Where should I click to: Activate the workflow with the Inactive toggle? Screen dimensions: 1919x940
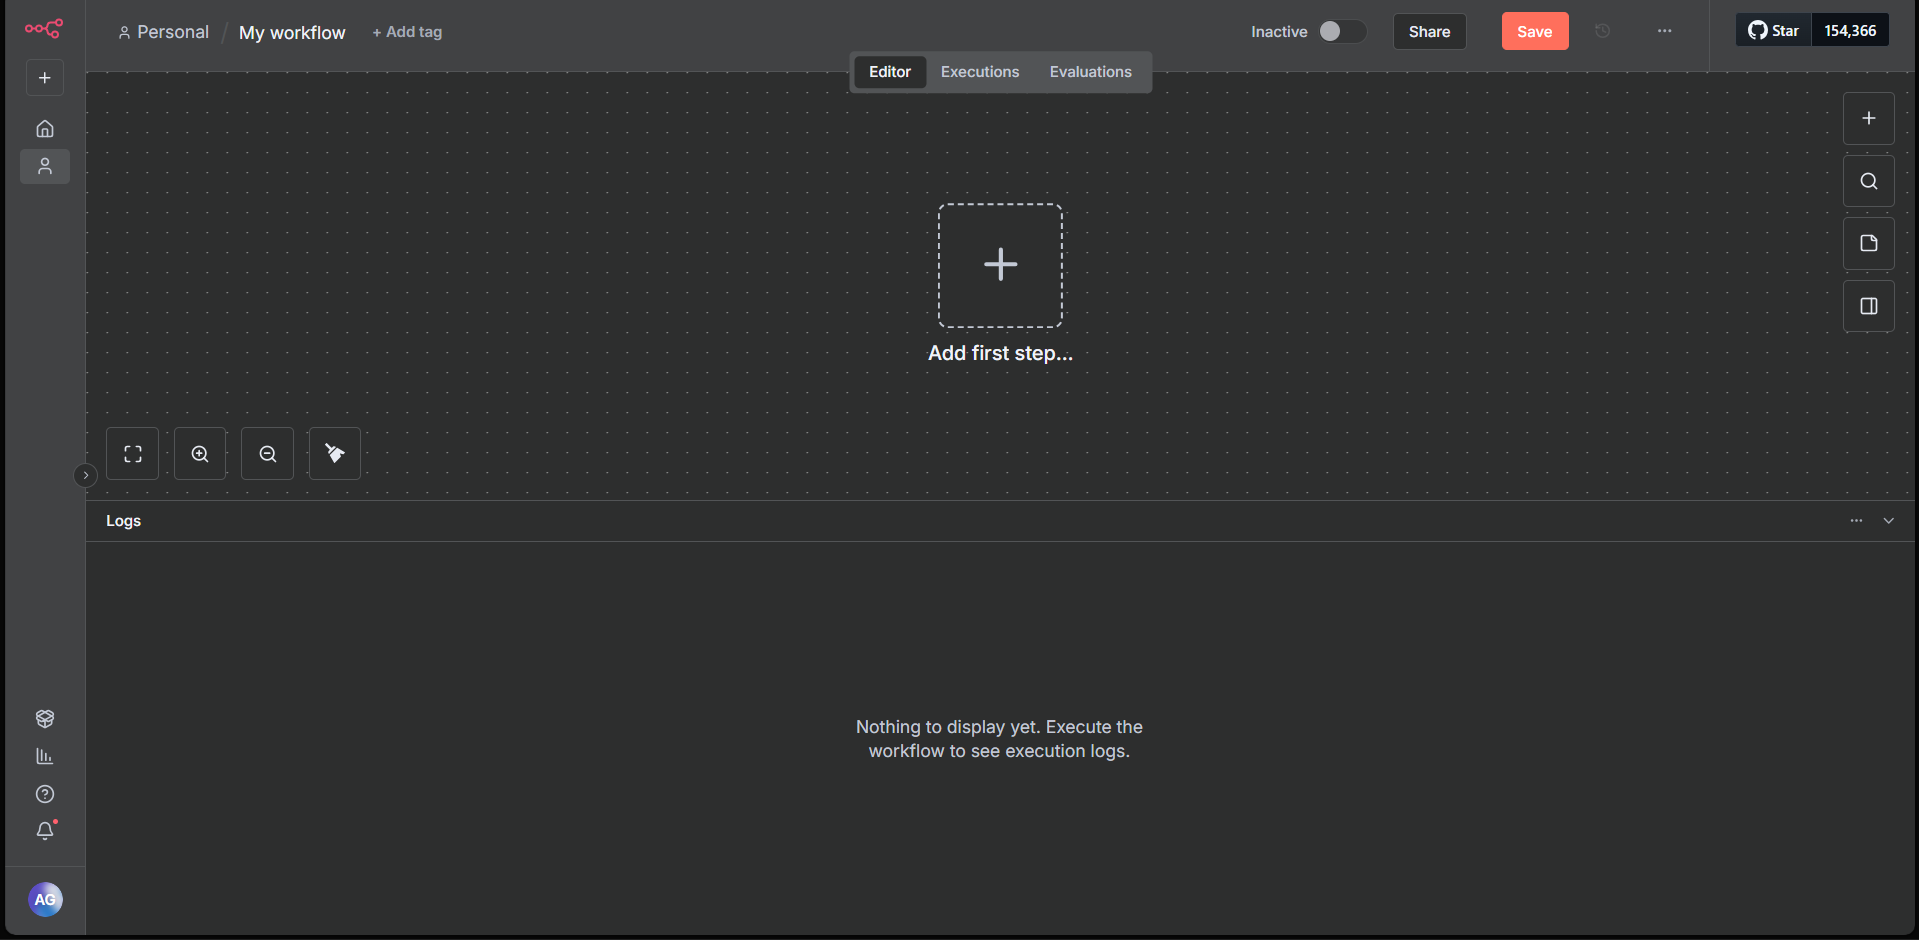point(1342,31)
